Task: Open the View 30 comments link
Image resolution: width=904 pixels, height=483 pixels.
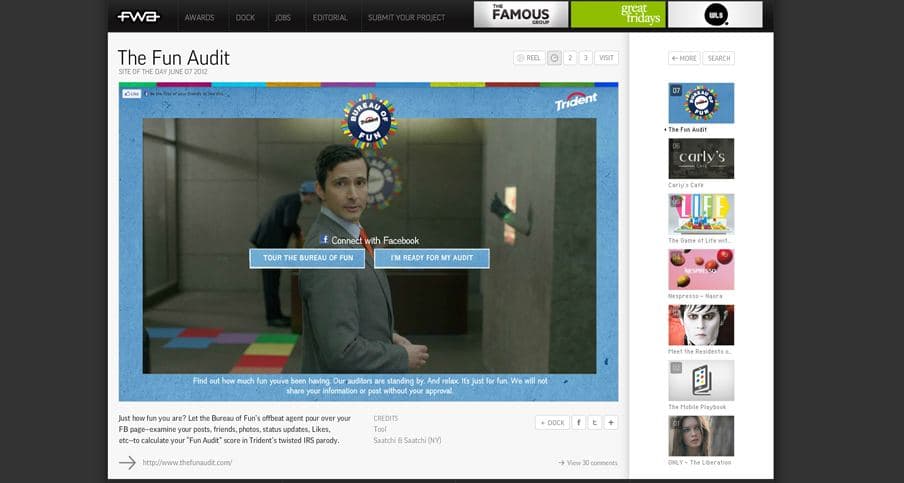Action: pos(588,463)
